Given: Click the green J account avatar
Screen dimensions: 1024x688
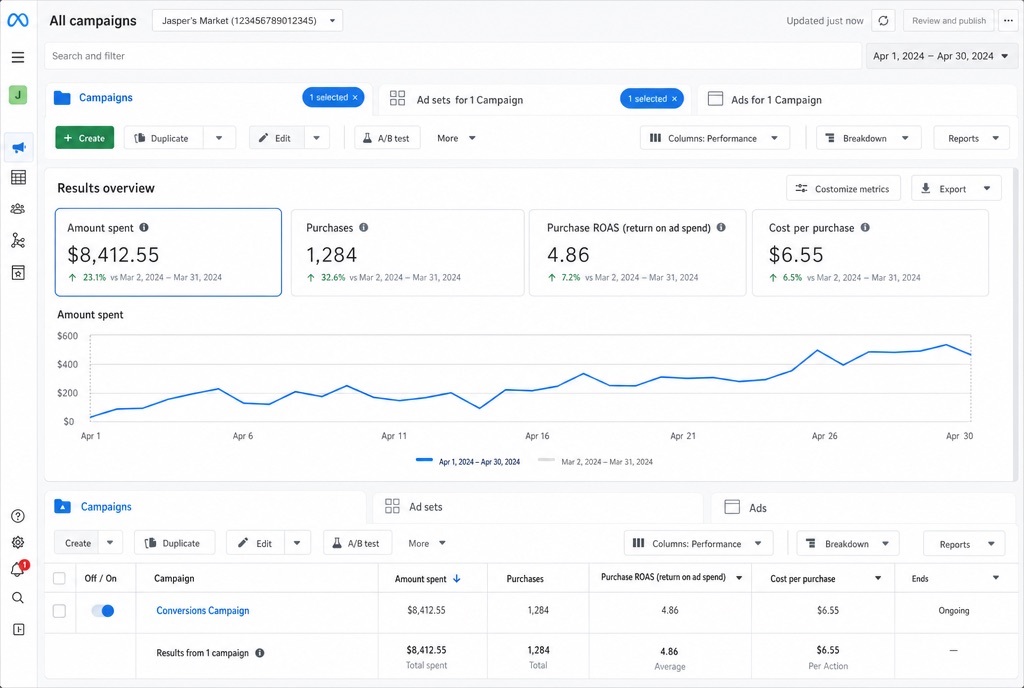Looking at the screenshot, I should (x=18, y=95).
